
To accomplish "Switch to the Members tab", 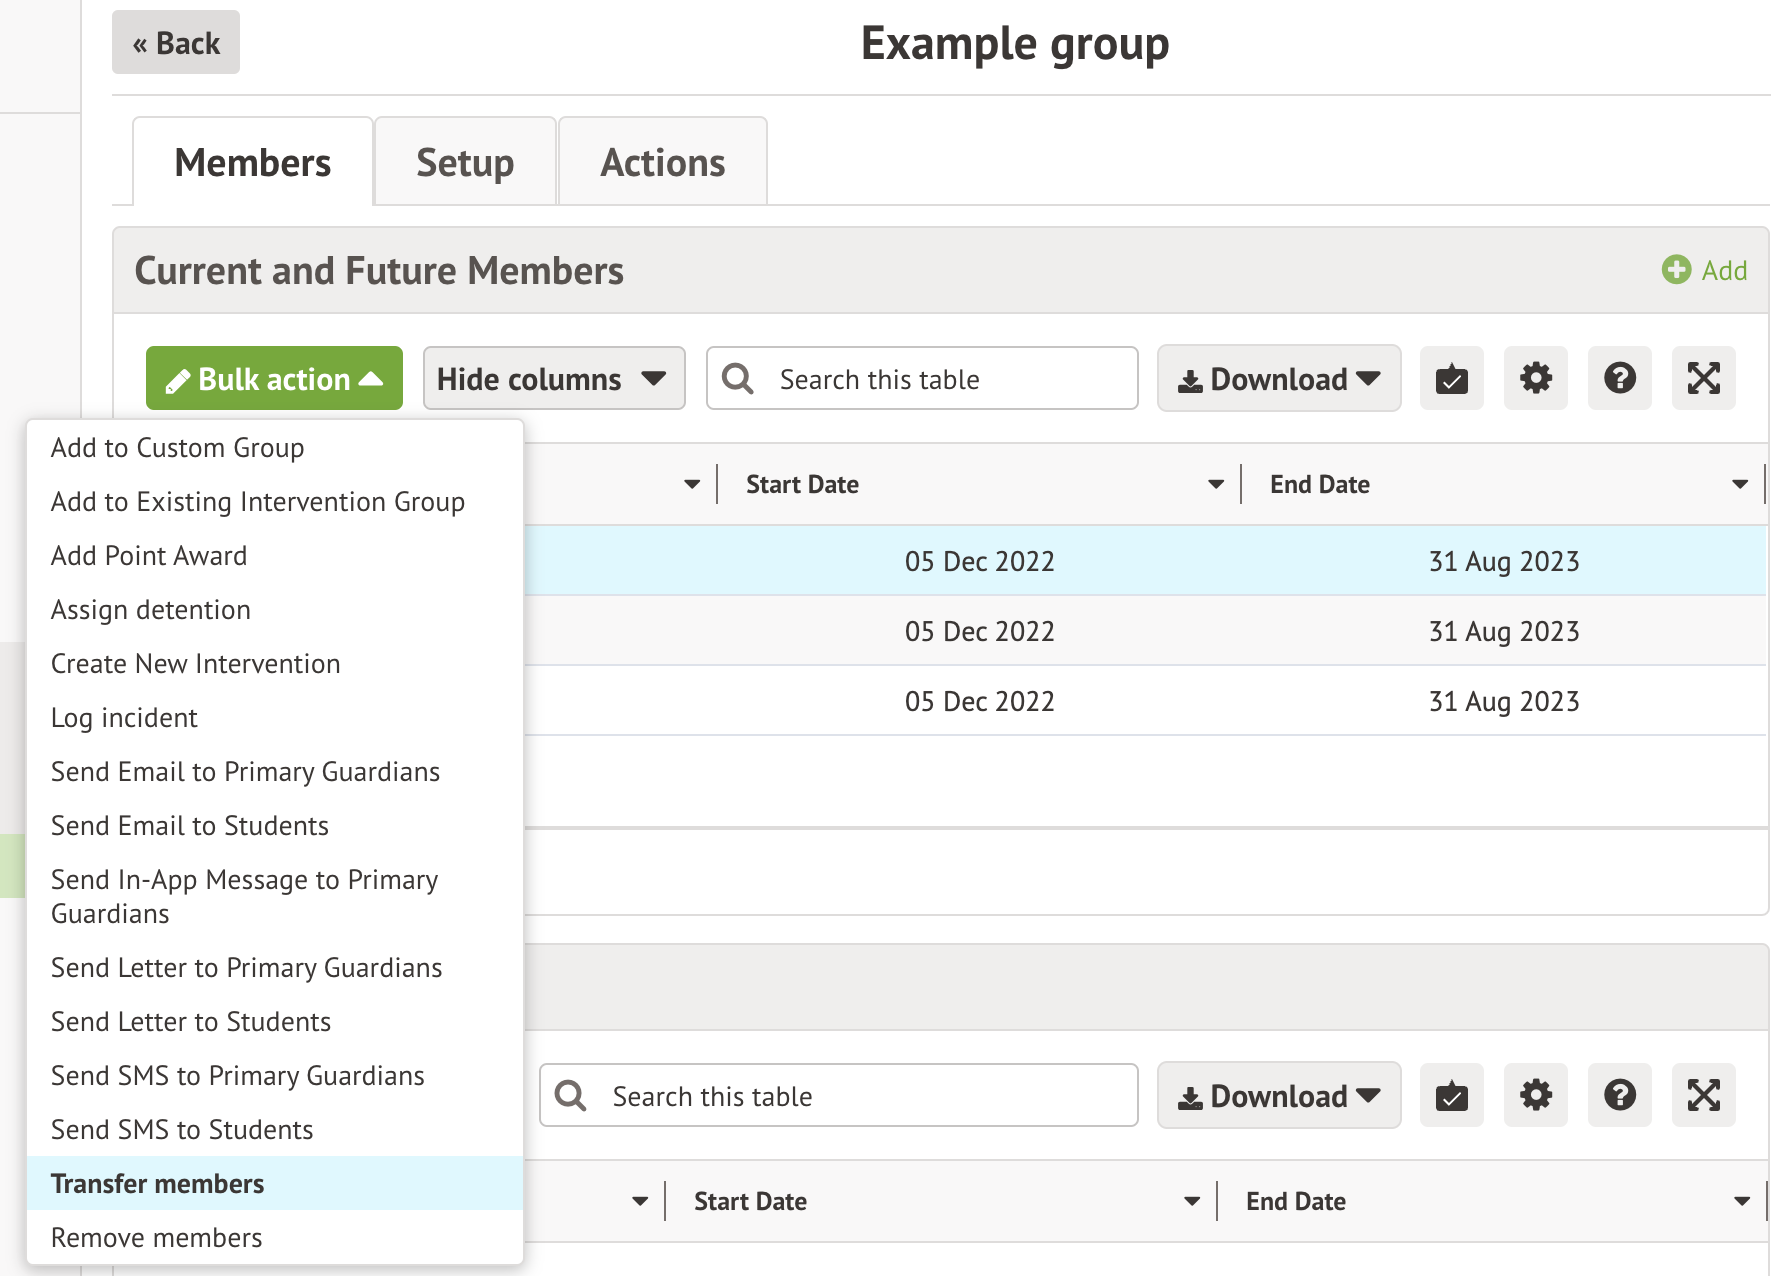I will point(253,162).
